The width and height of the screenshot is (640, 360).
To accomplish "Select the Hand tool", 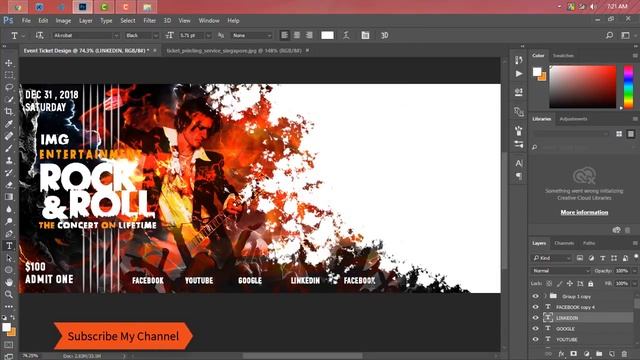I will tap(9, 282).
